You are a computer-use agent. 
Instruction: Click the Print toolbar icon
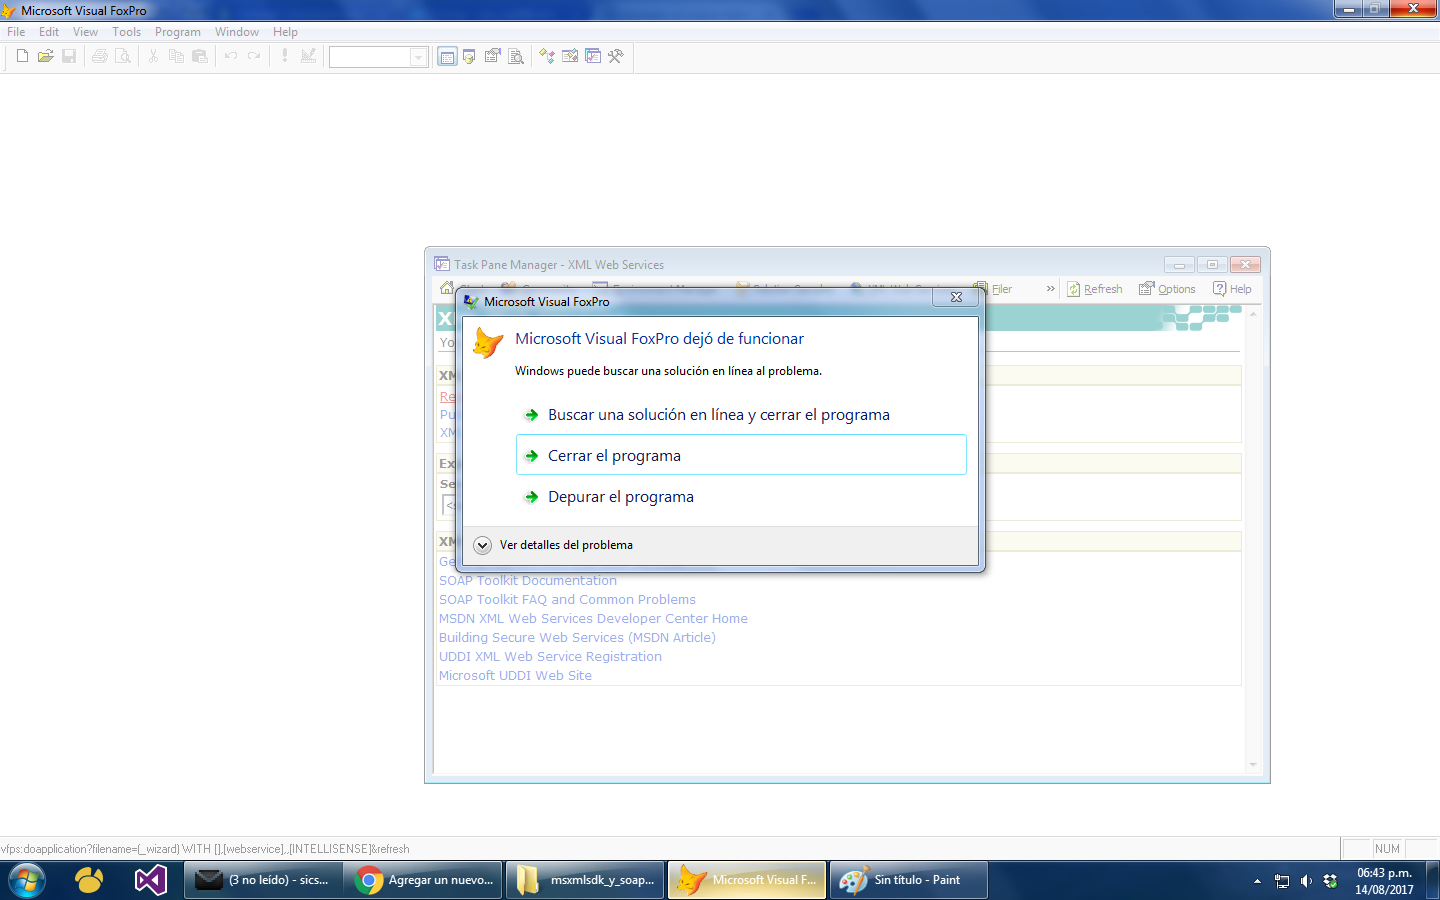99,56
